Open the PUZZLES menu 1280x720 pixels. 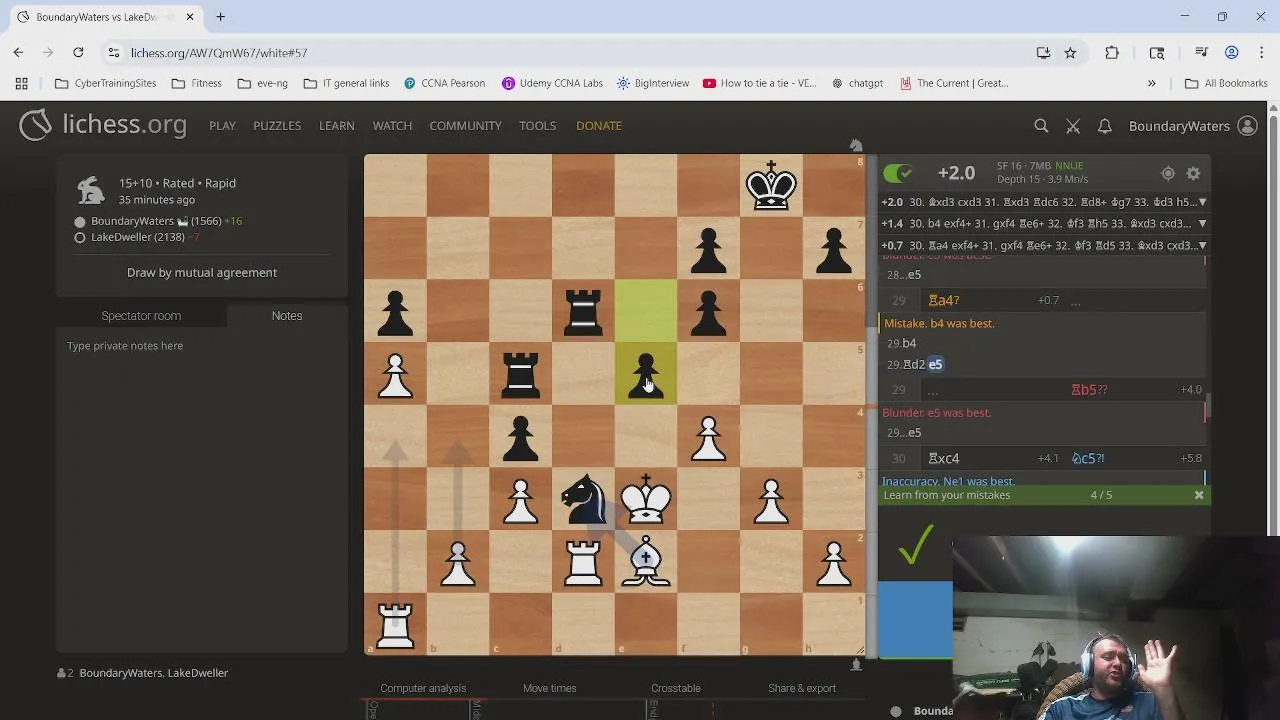pos(277,126)
